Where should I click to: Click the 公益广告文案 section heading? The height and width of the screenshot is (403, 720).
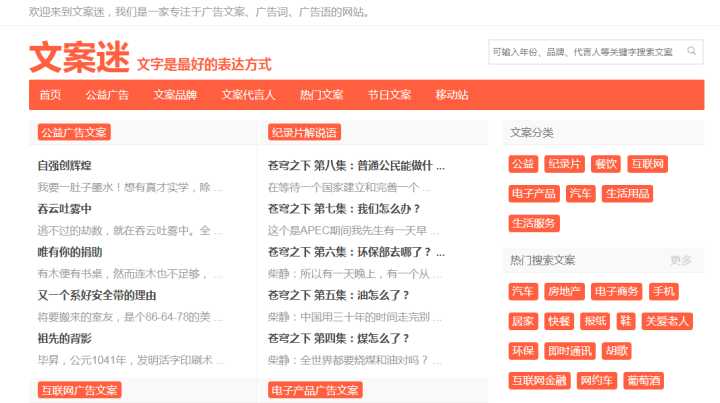click(74, 133)
